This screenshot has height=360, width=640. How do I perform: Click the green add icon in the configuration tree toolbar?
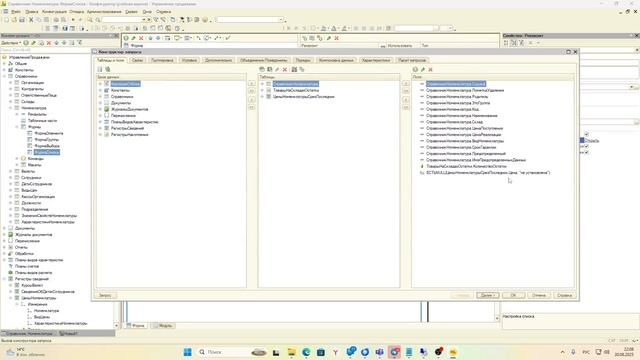[26, 42]
